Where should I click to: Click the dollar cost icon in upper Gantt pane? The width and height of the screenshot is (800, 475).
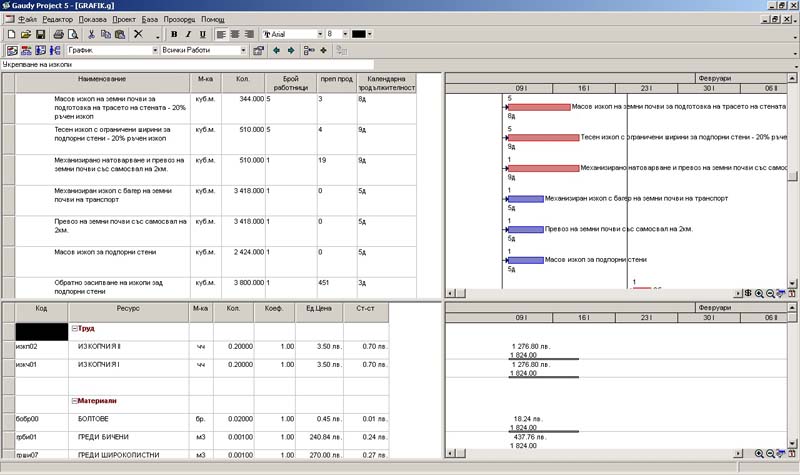[x=748, y=293]
